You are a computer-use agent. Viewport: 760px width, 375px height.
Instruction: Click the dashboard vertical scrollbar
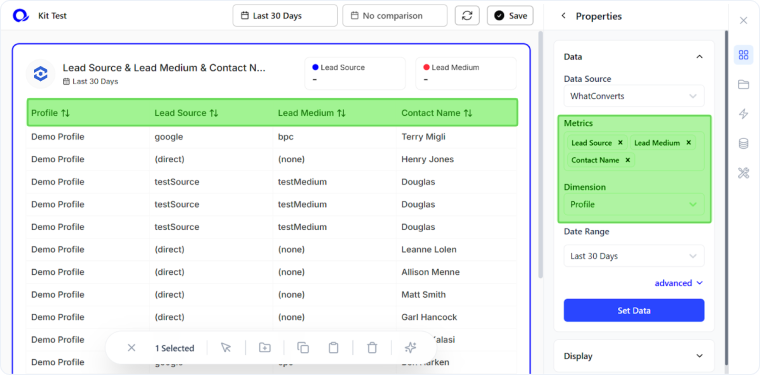click(x=540, y=155)
